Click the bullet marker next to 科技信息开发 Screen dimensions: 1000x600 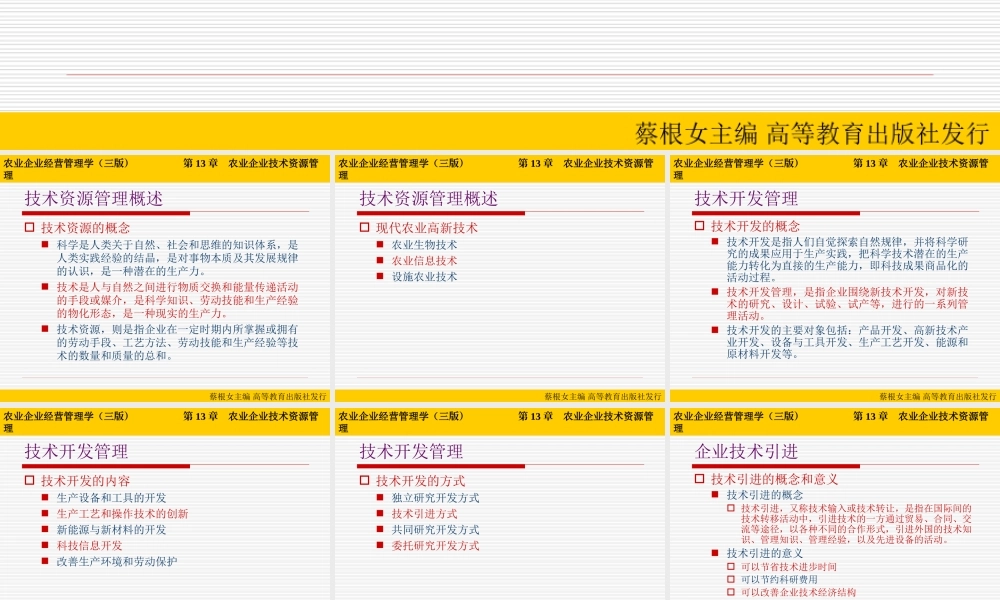[x=43, y=546]
